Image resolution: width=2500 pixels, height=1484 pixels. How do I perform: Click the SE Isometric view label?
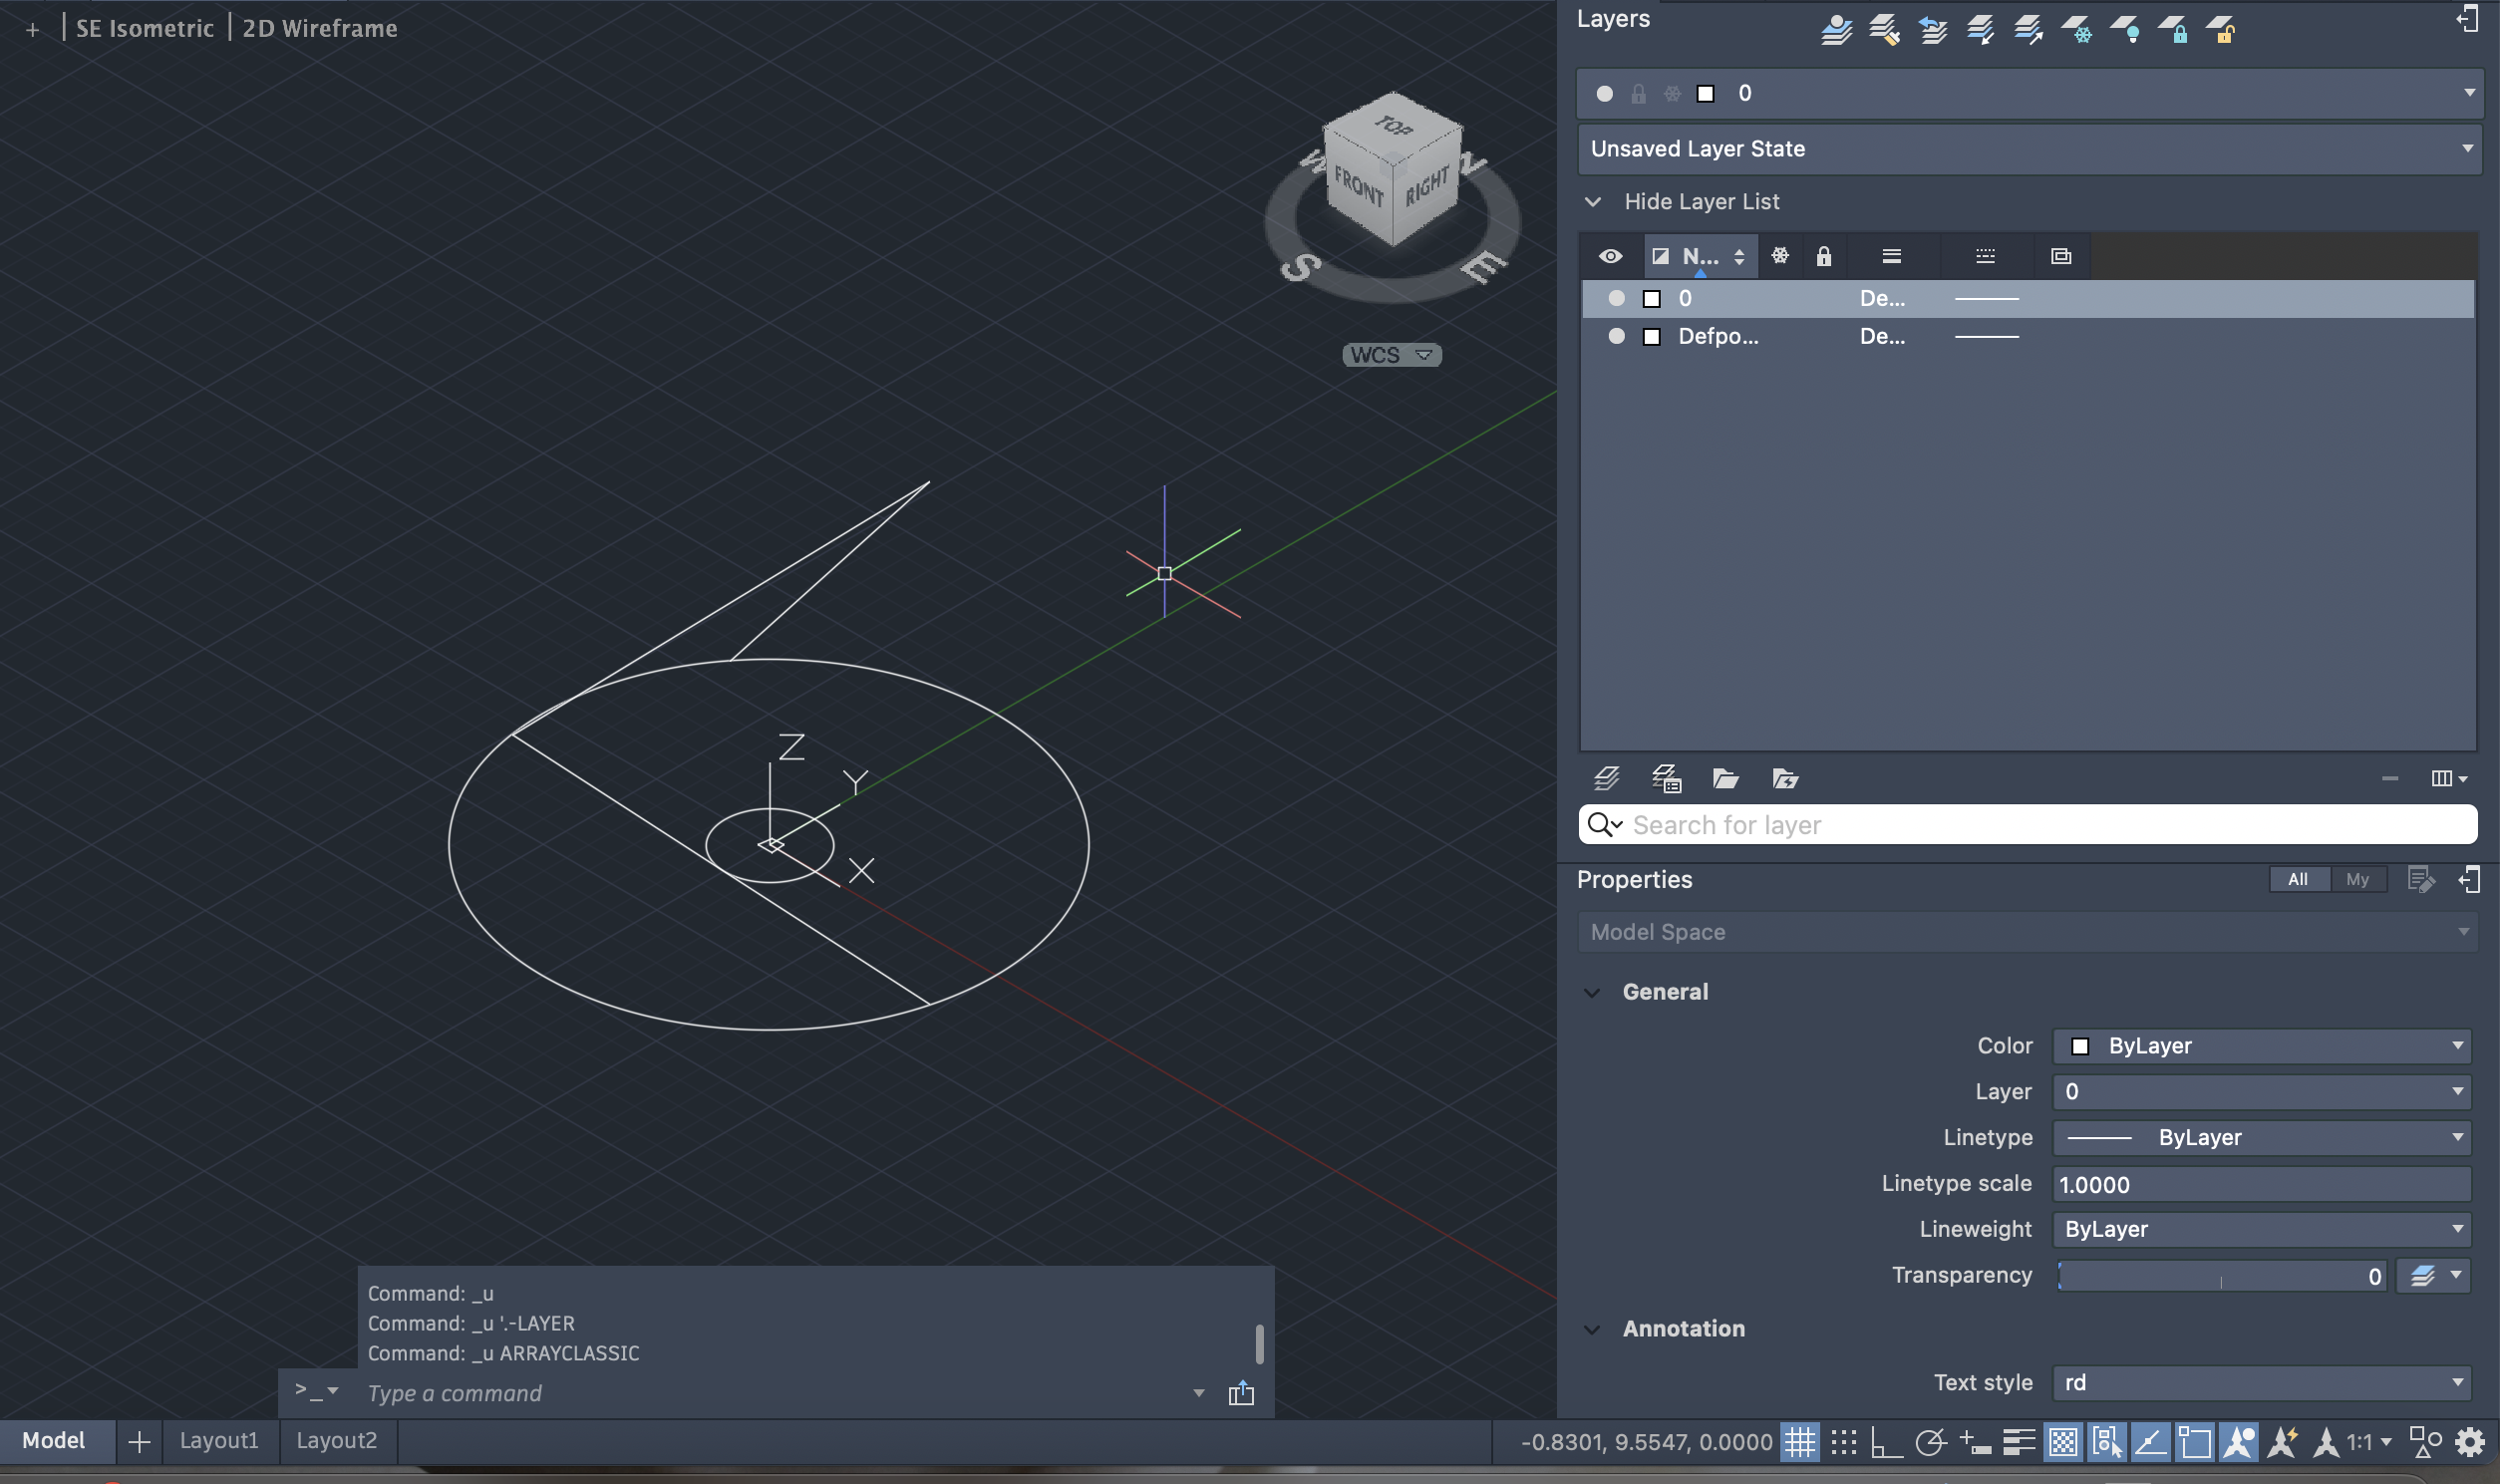point(145,28)
